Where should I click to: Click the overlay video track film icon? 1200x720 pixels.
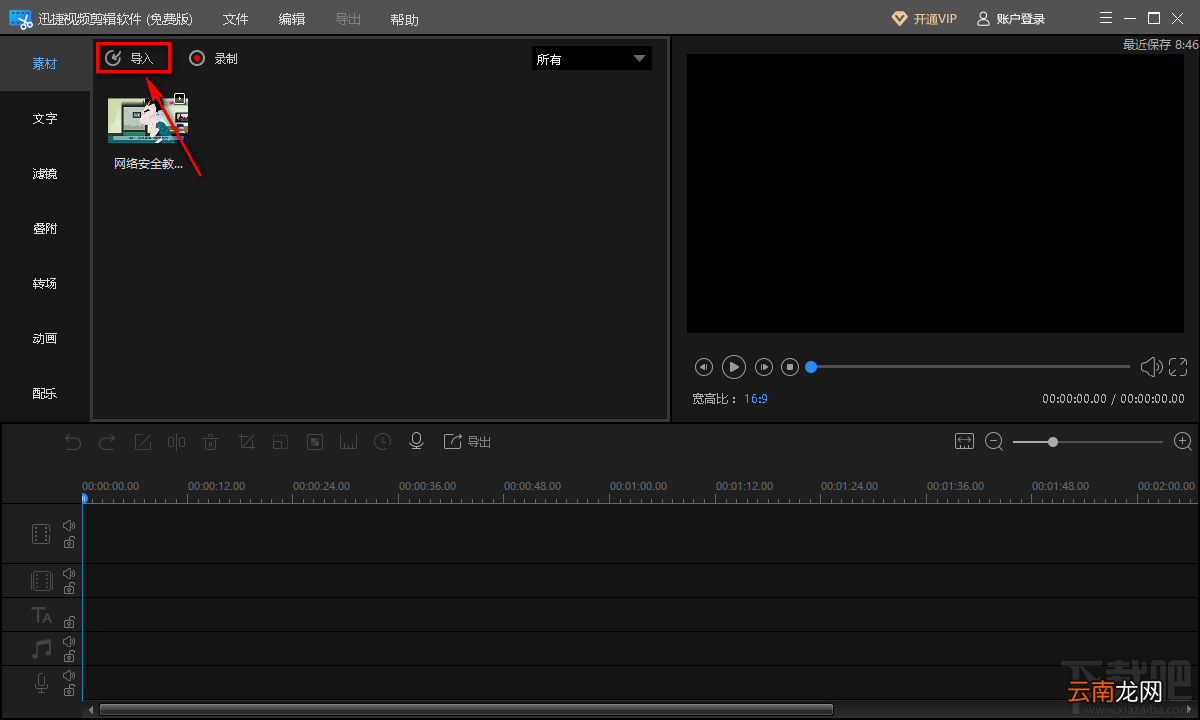coord(41,581)
